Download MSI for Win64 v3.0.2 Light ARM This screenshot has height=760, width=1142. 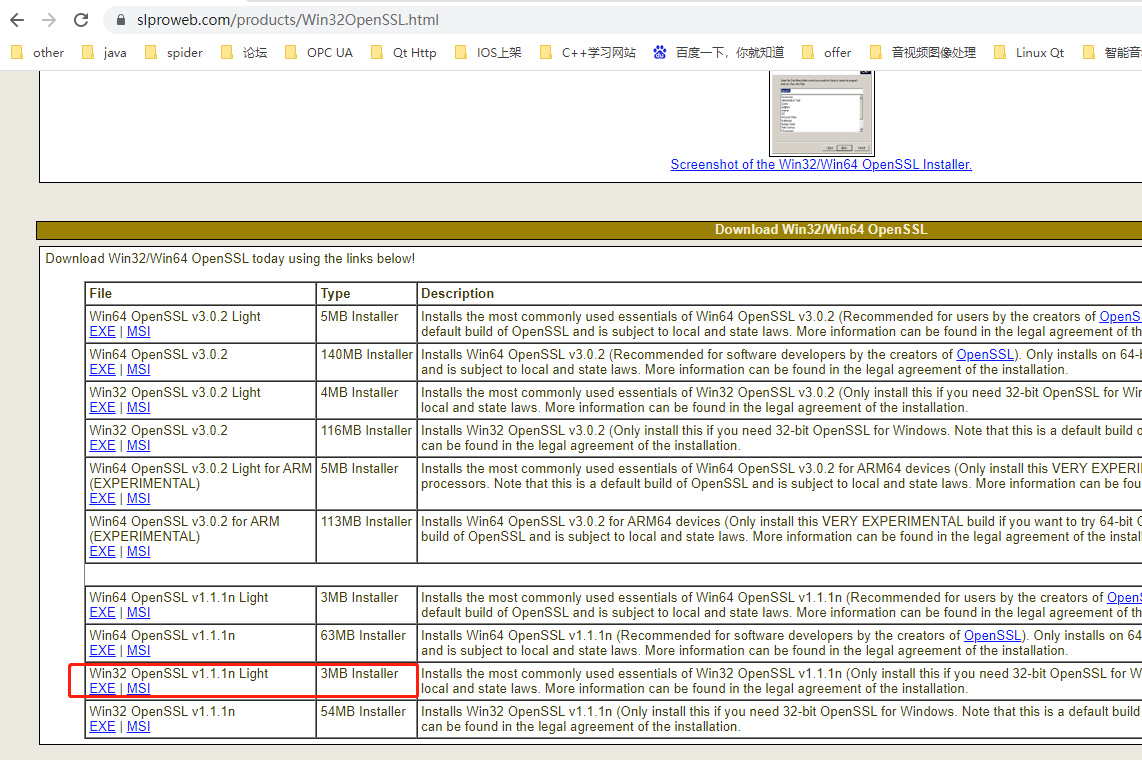click(x=138, y=499)
